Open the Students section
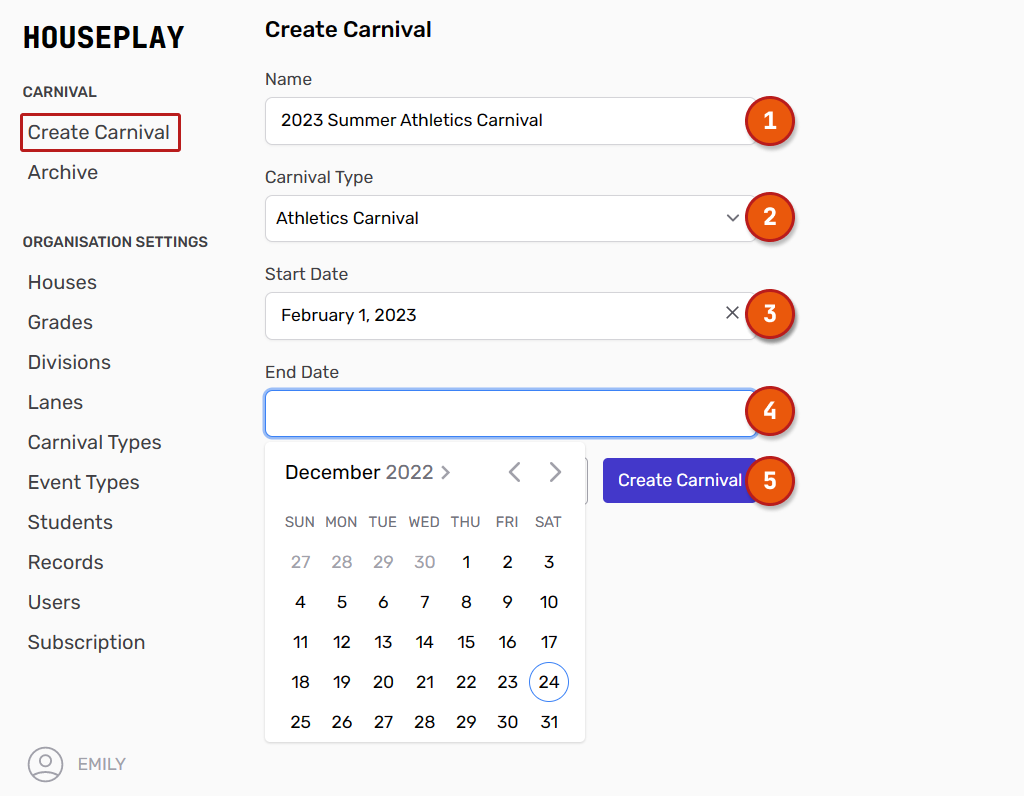Image resolution: width=1024 pixels, height=796 pixels. [70, 522]
